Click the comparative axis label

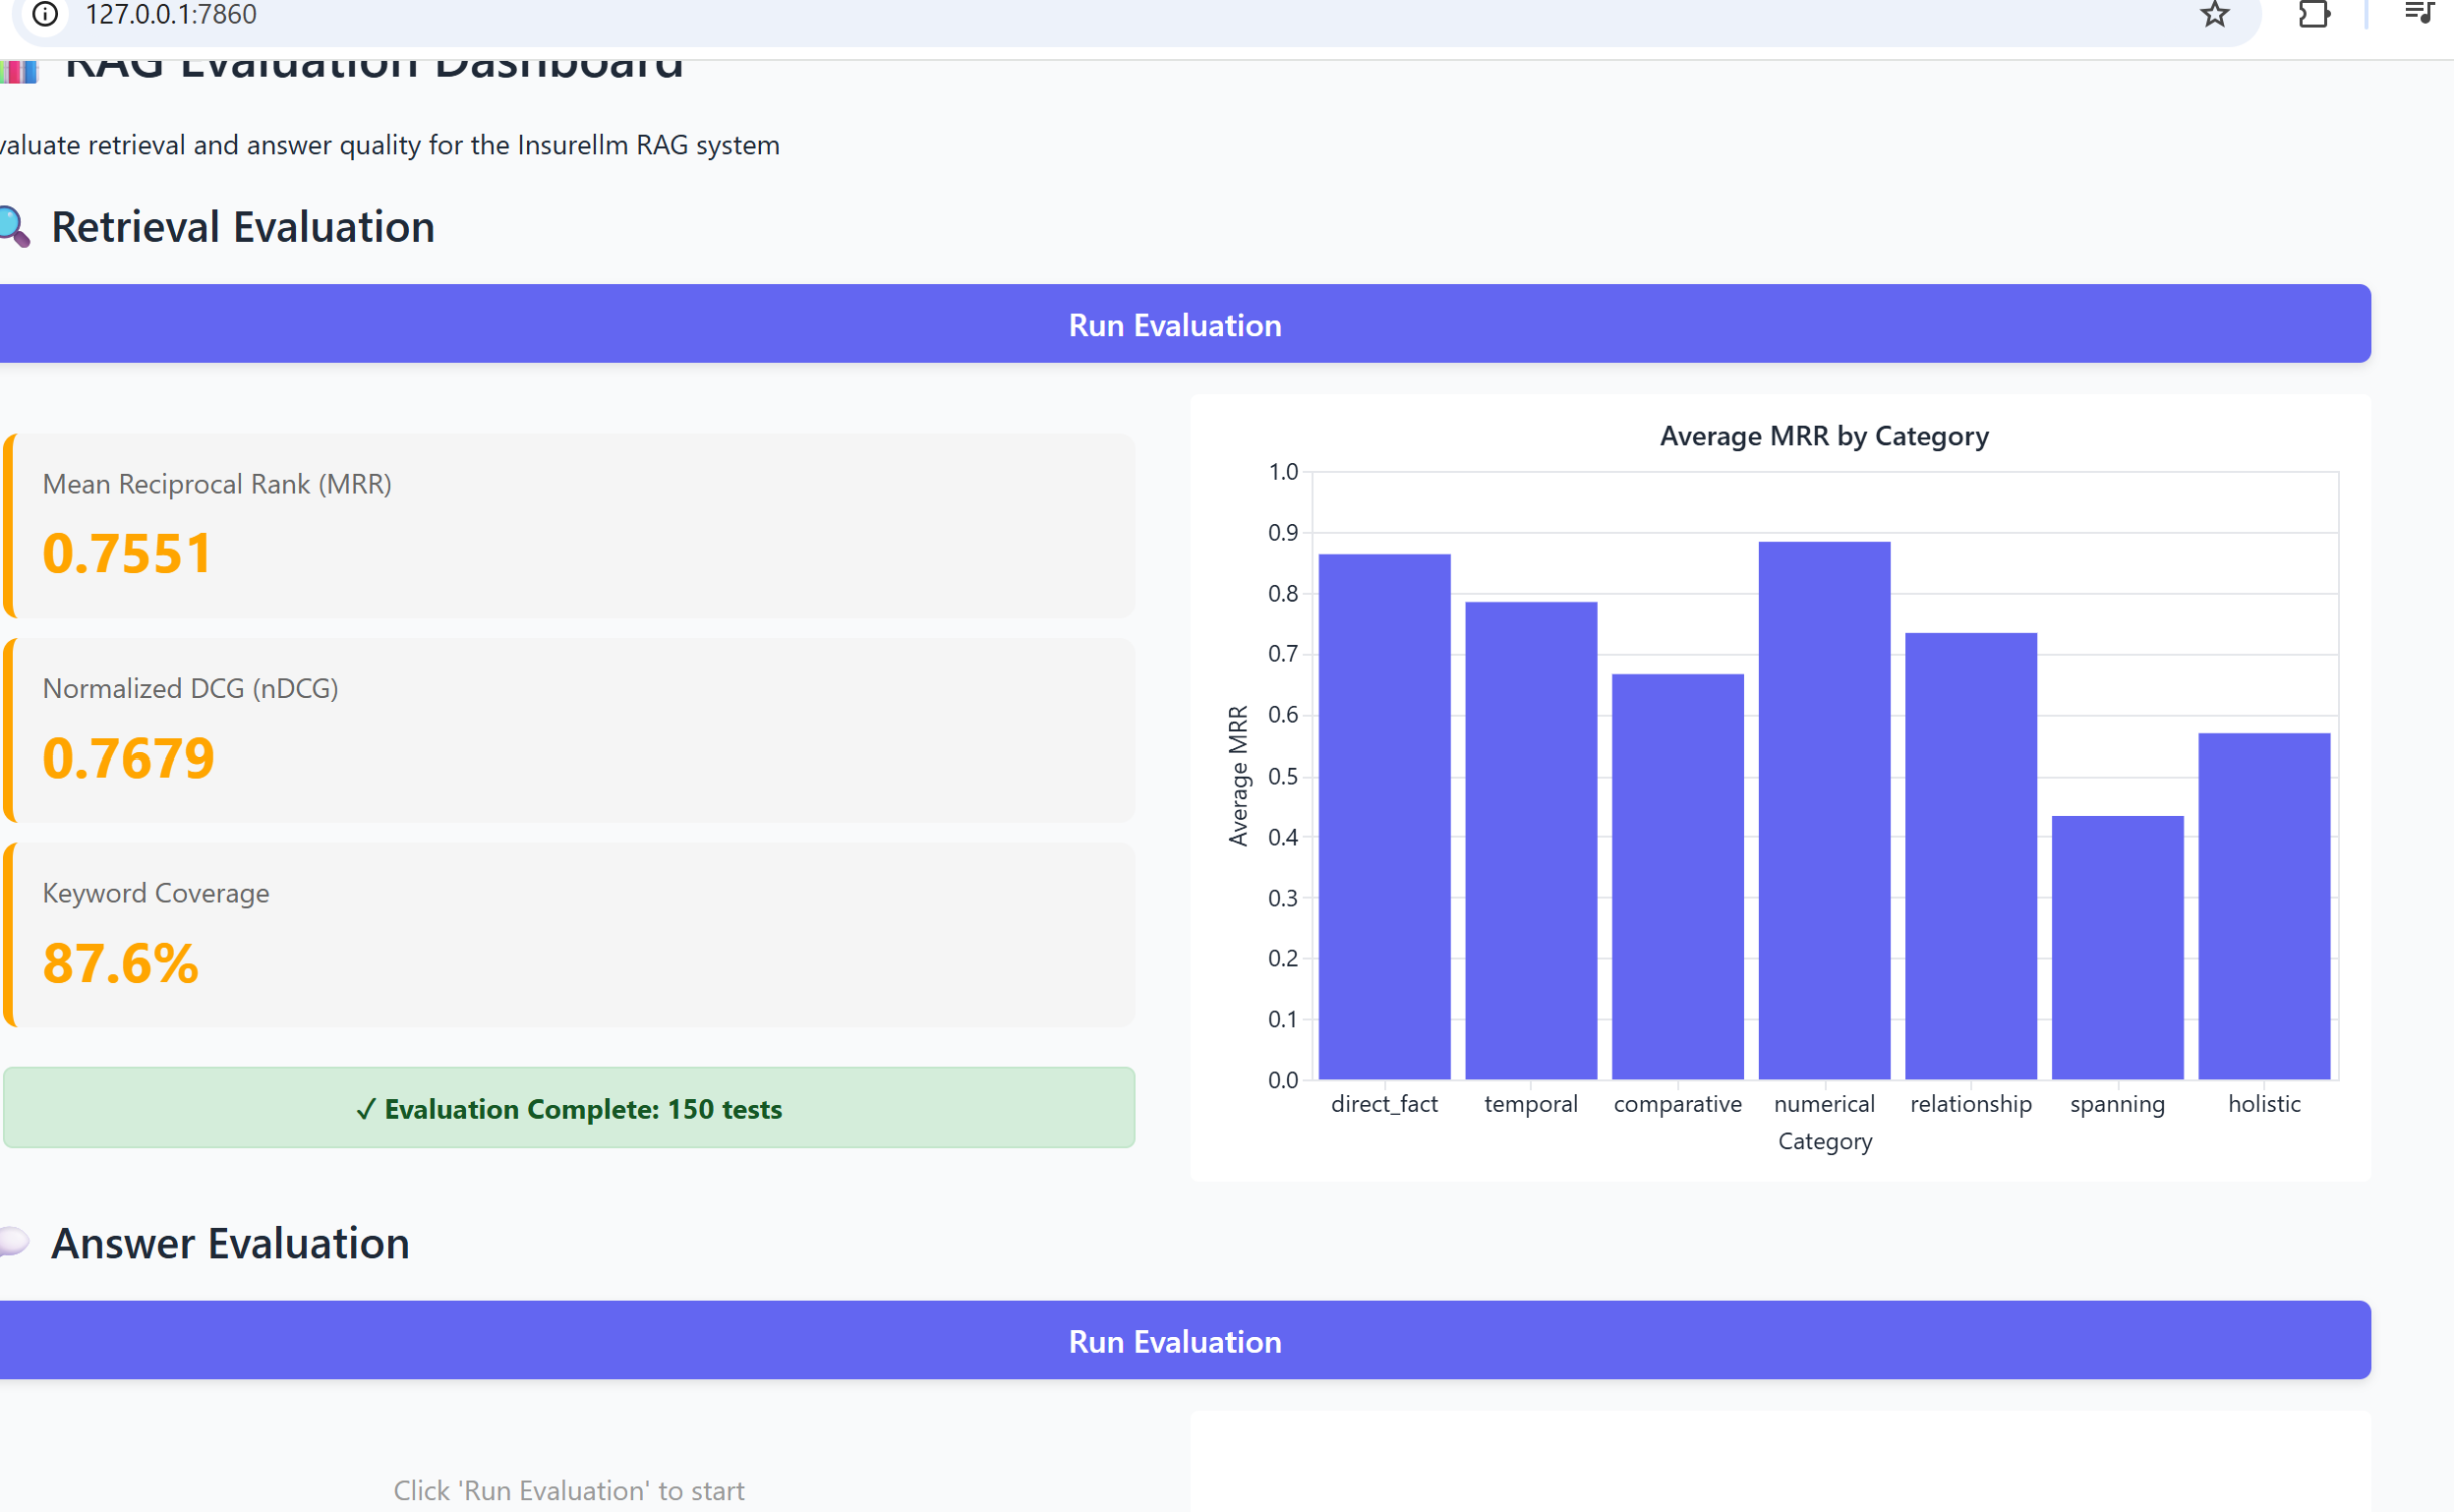click(x=1677, y=1104)
